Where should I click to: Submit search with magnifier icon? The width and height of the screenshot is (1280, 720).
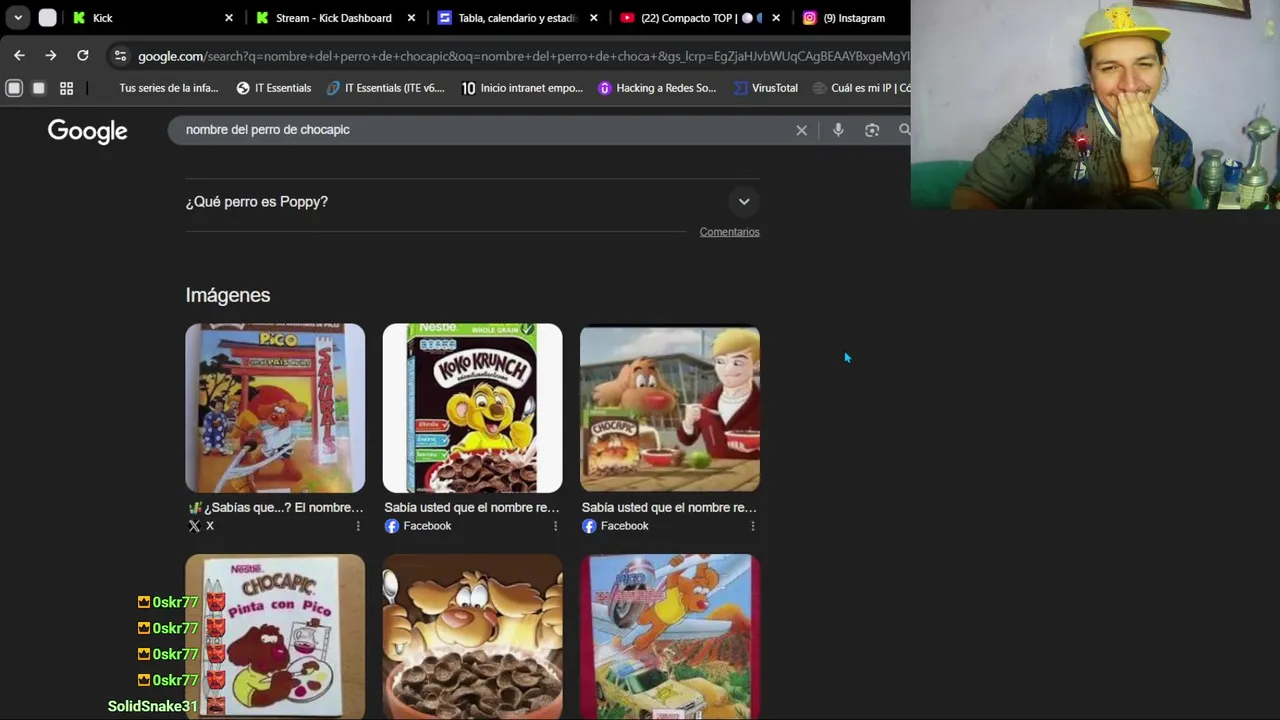(904, 130)
